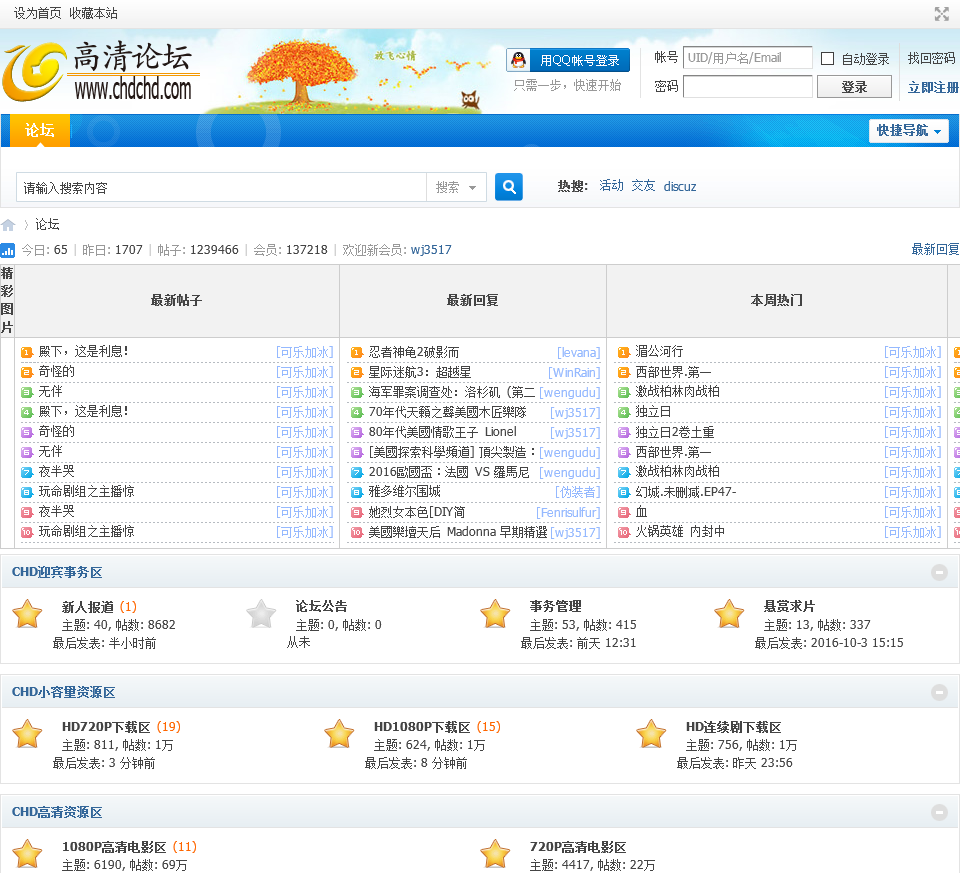Enable the 自动登录 checkbox

pos(827,59)
